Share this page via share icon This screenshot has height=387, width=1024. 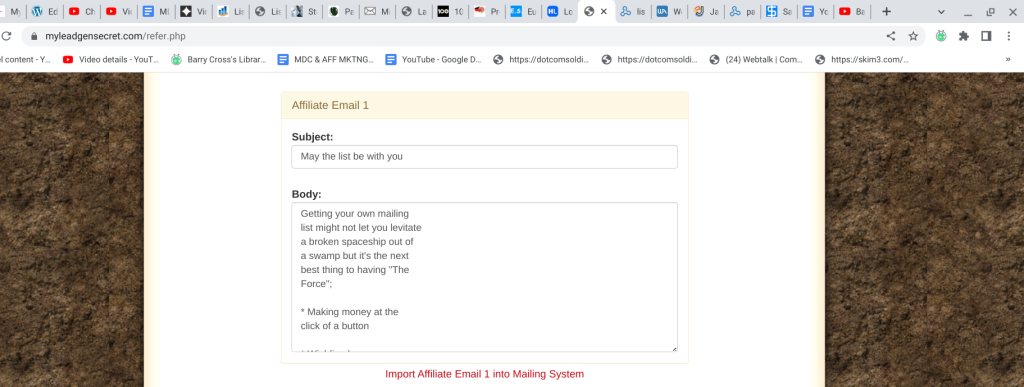coord(891,36)
